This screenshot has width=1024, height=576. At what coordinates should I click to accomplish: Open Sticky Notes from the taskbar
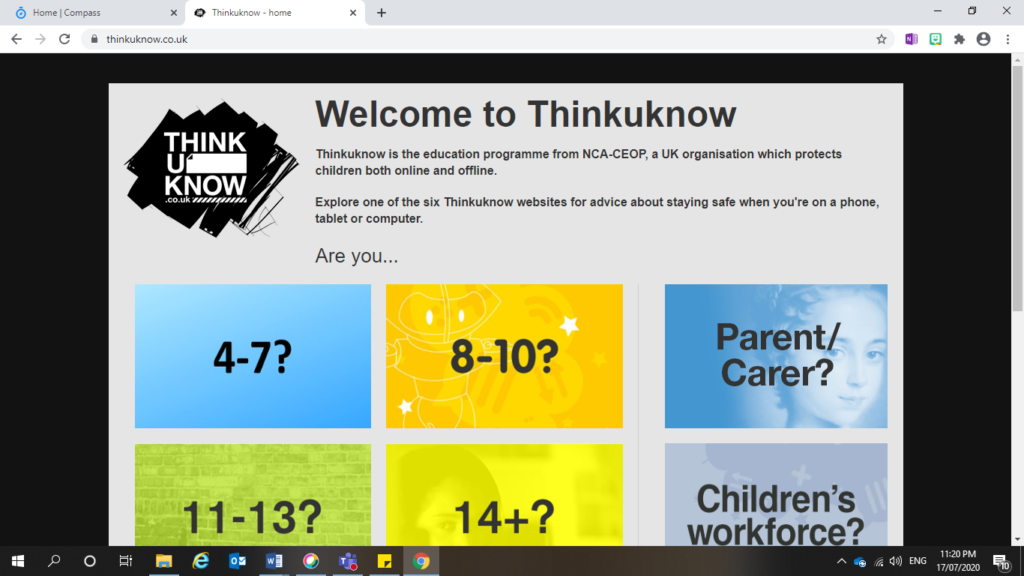click(385, 561)
